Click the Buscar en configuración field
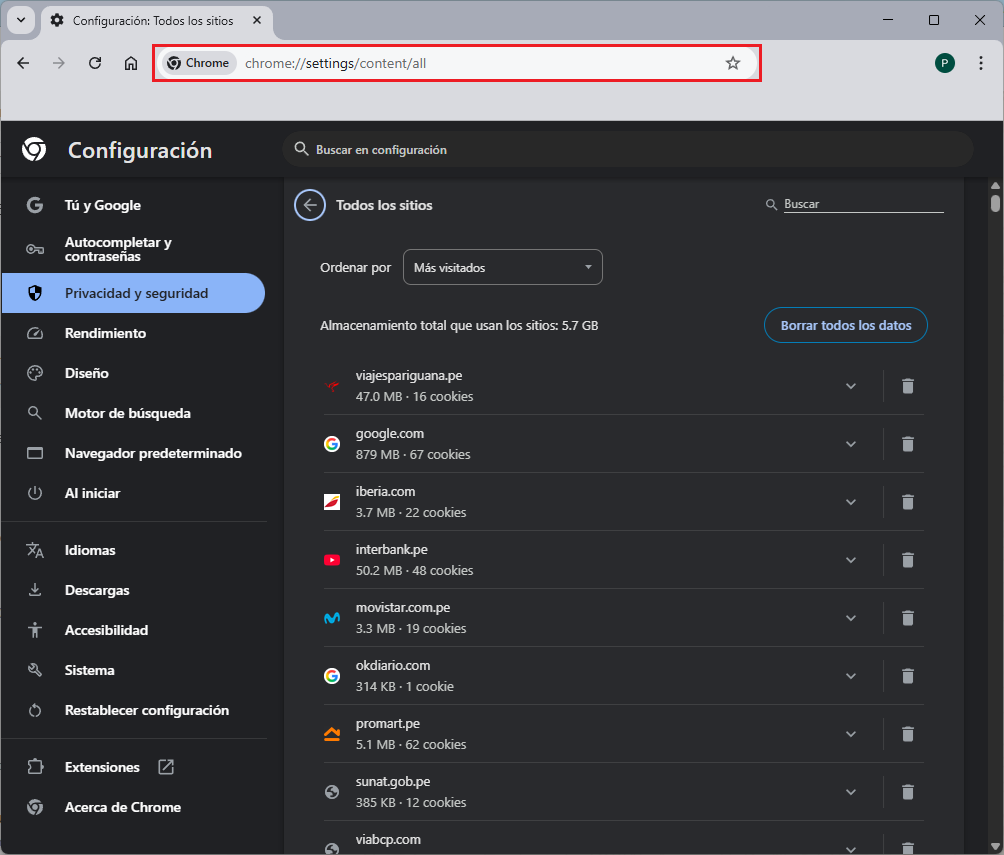Viewport: 1004px width, 855px height. pyautogui.click(x=628, y=149)
